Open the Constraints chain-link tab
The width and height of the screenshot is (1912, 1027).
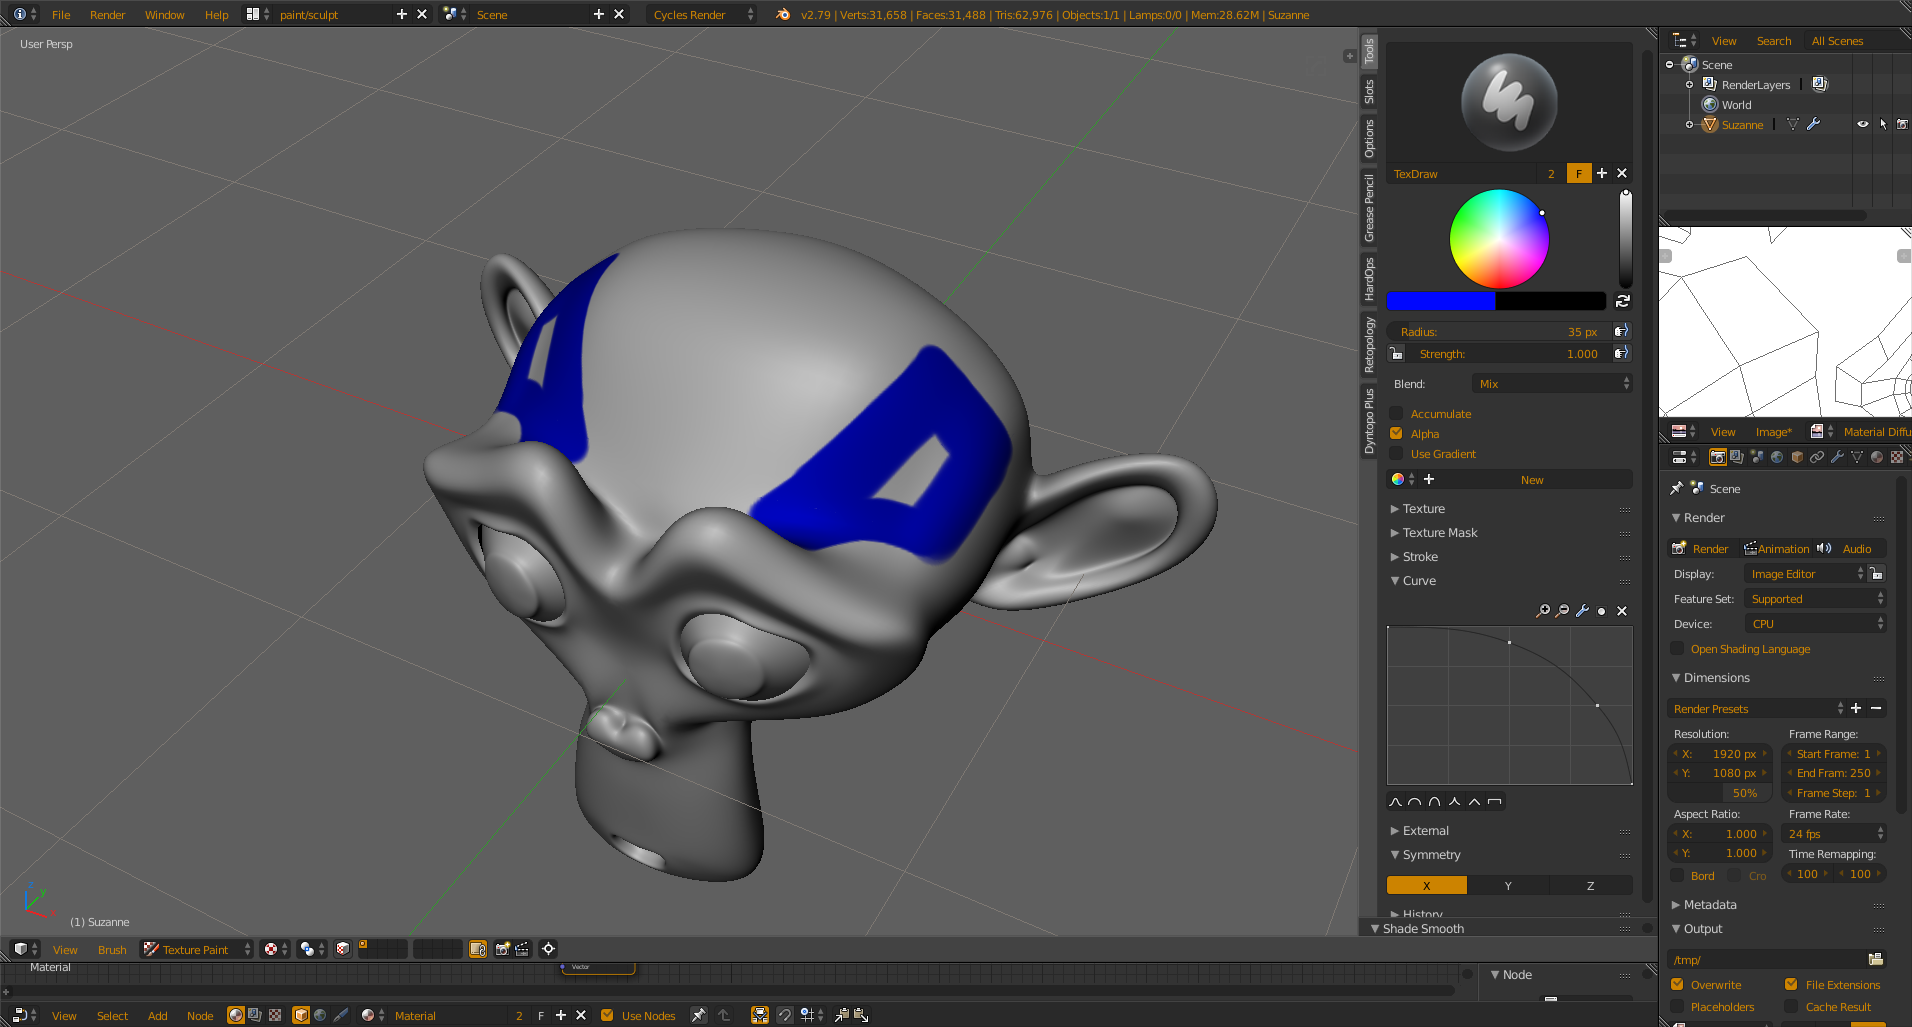pyautogui.click(x=1817, y=457)
